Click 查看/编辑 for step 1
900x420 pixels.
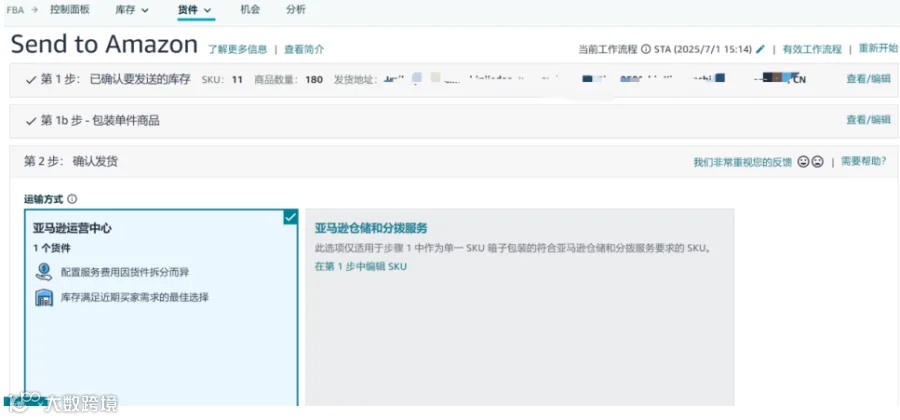coord(868,79)
